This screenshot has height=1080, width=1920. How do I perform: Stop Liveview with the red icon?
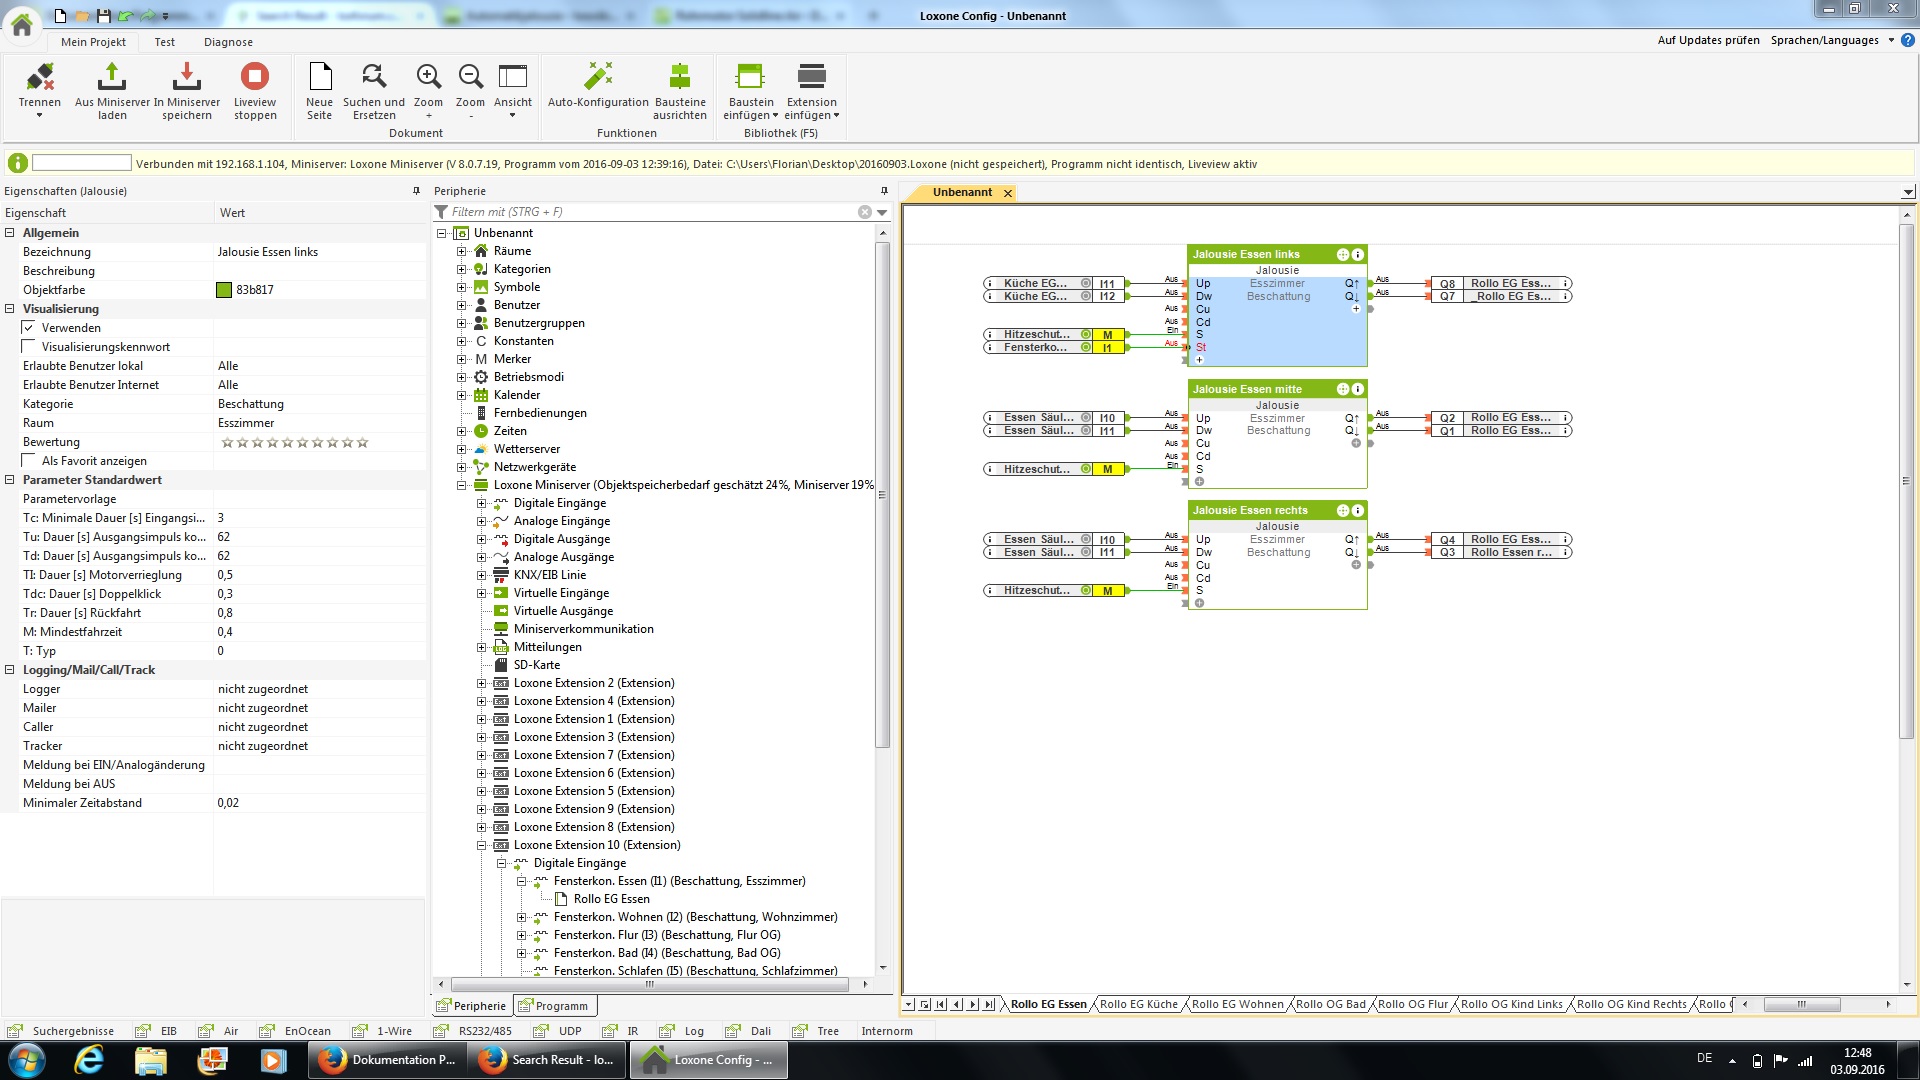click(255, 77)
